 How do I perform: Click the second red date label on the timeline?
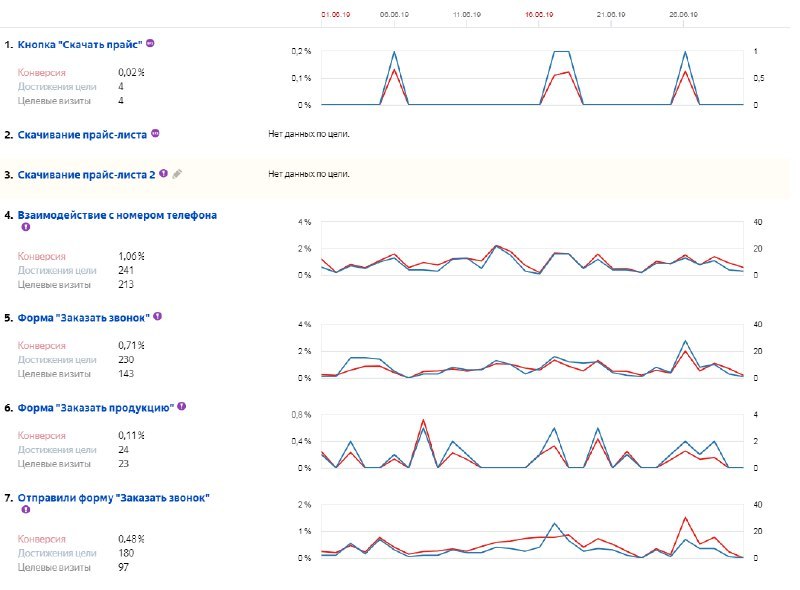(539, 14)
